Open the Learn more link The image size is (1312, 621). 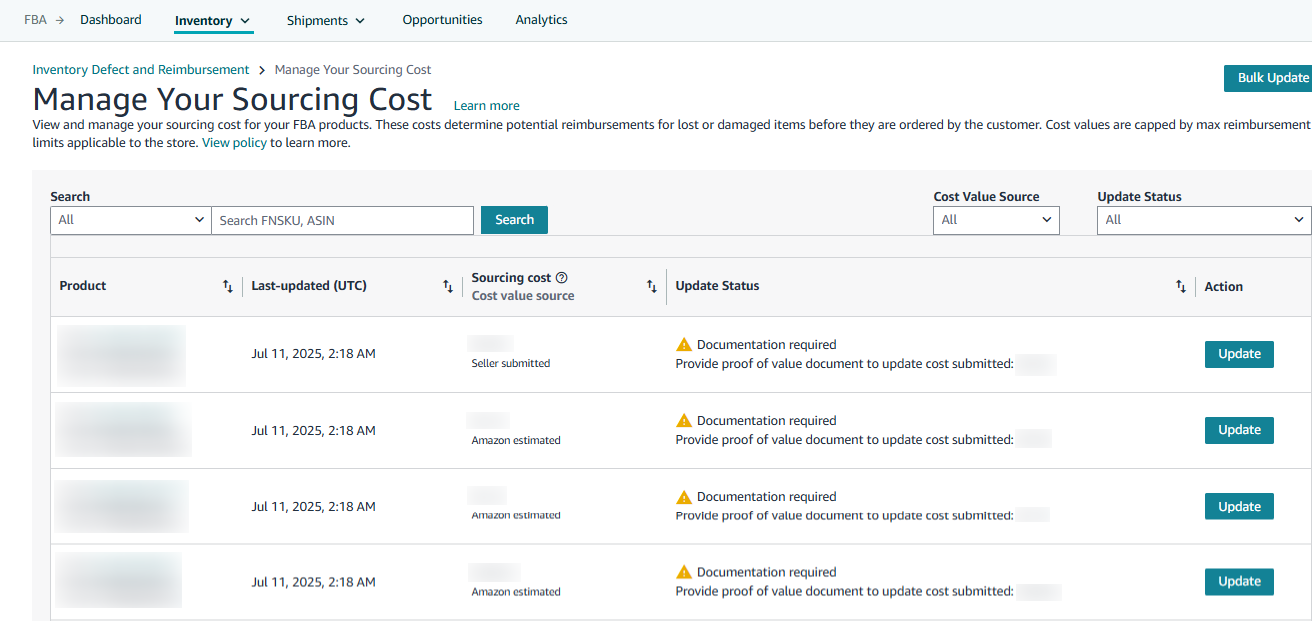tap(486, 106)
